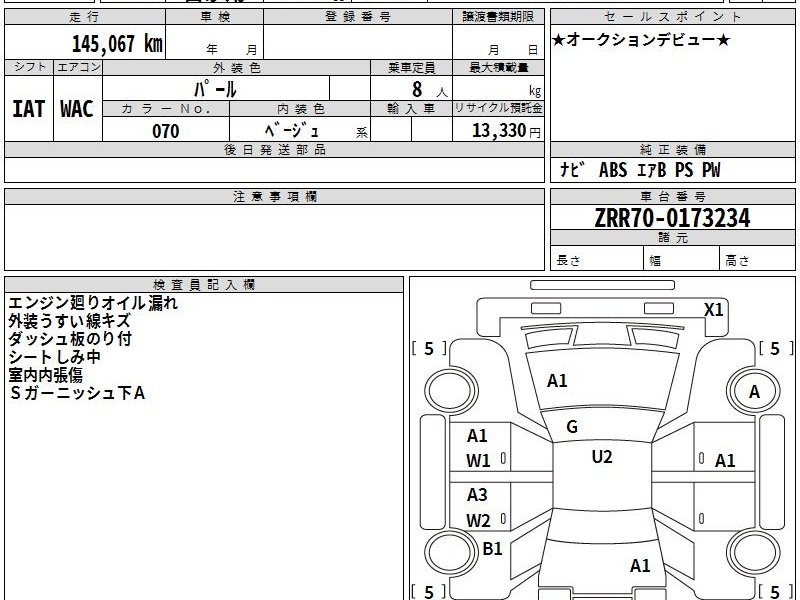The height and width of the screenshot is (600, 800).
Task: Select the A1 mark directly above W1
Action: tap(477, 436)
